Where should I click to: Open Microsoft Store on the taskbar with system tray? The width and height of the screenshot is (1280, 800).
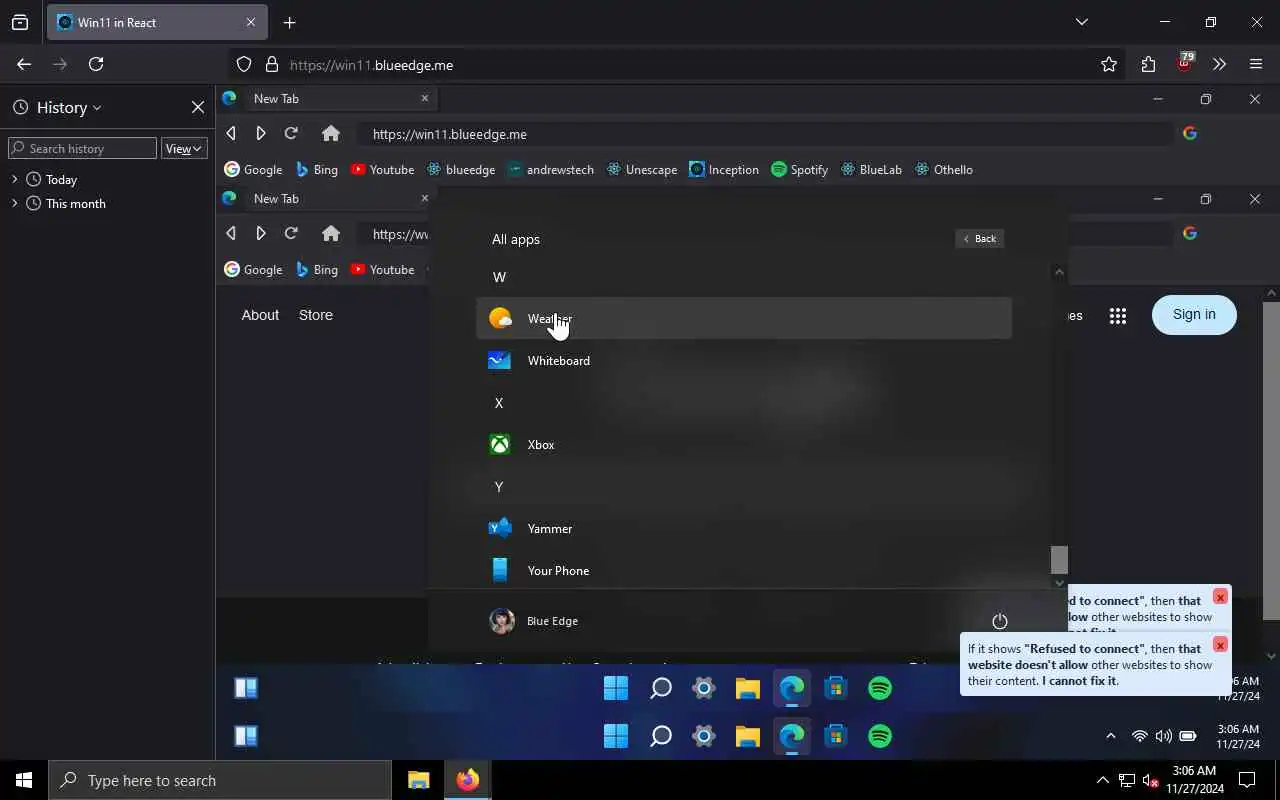click(836, 736)
